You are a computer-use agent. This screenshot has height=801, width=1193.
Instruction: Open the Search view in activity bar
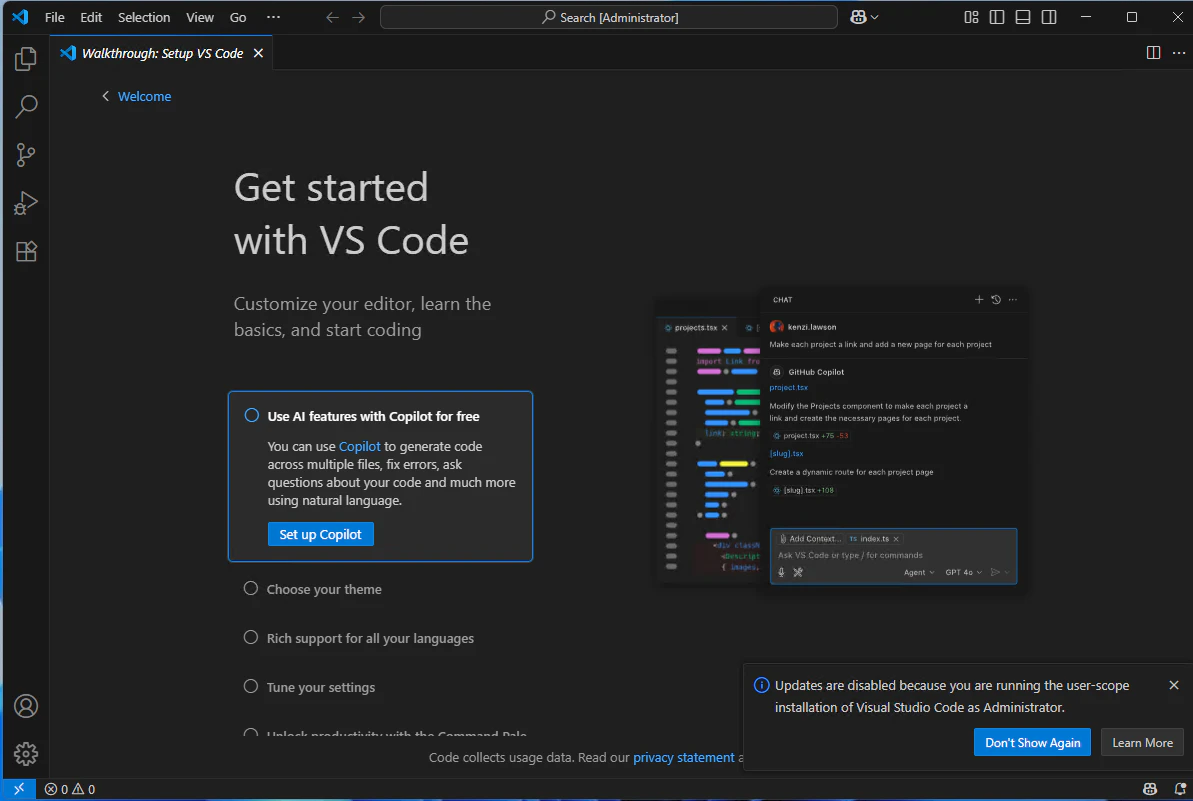click(26, 106)
